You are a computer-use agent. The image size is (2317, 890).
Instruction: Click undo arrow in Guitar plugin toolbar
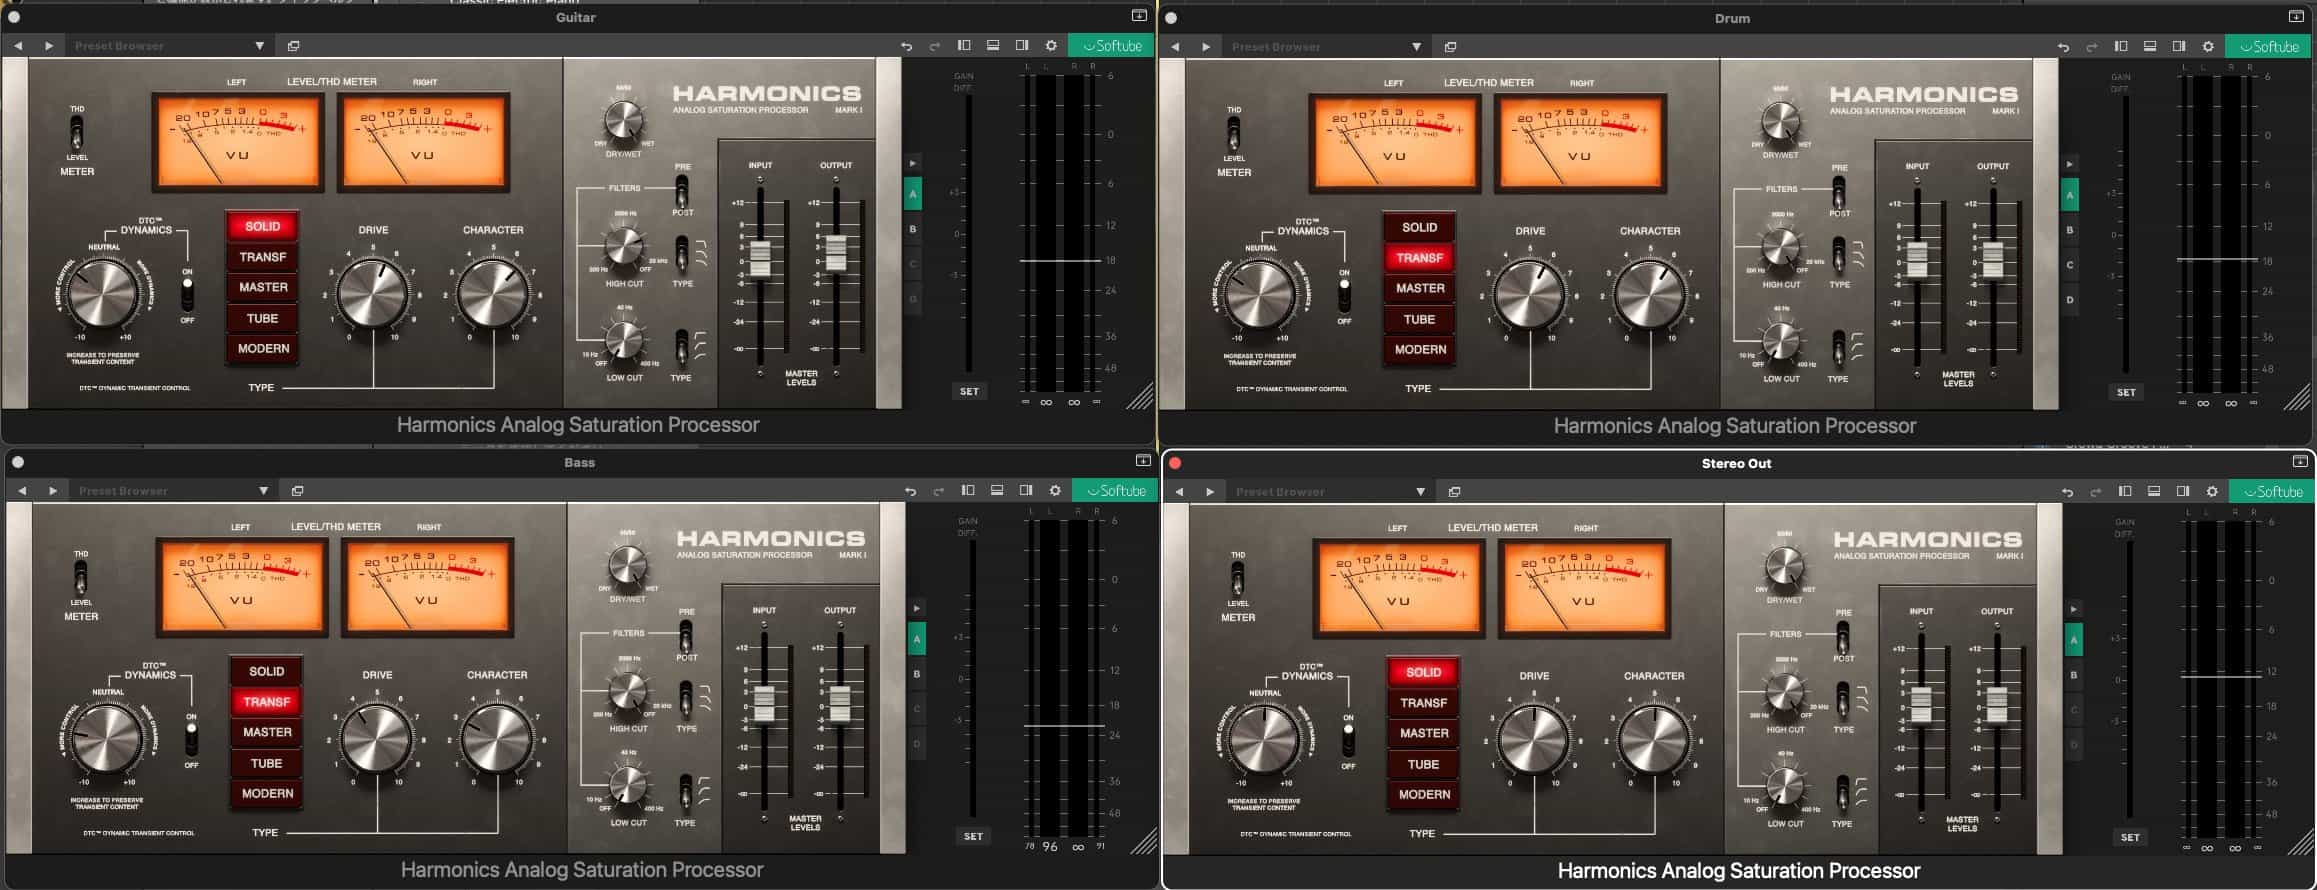tap(906, 46)
